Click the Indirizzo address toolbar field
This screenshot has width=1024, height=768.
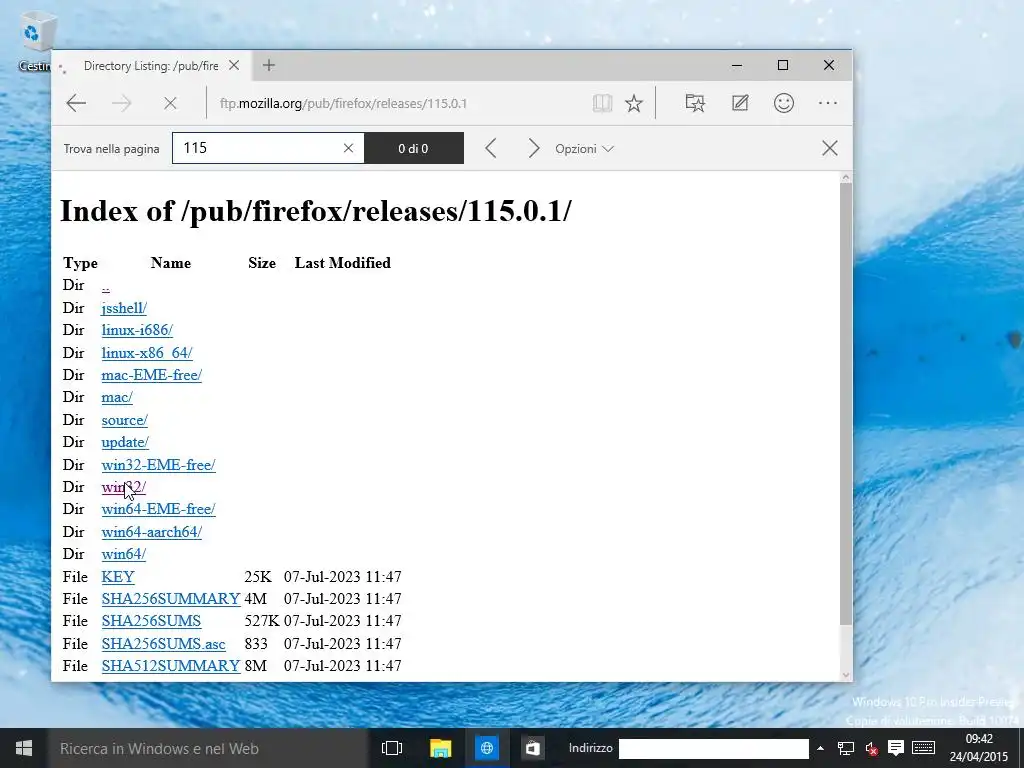click(713, 748)
